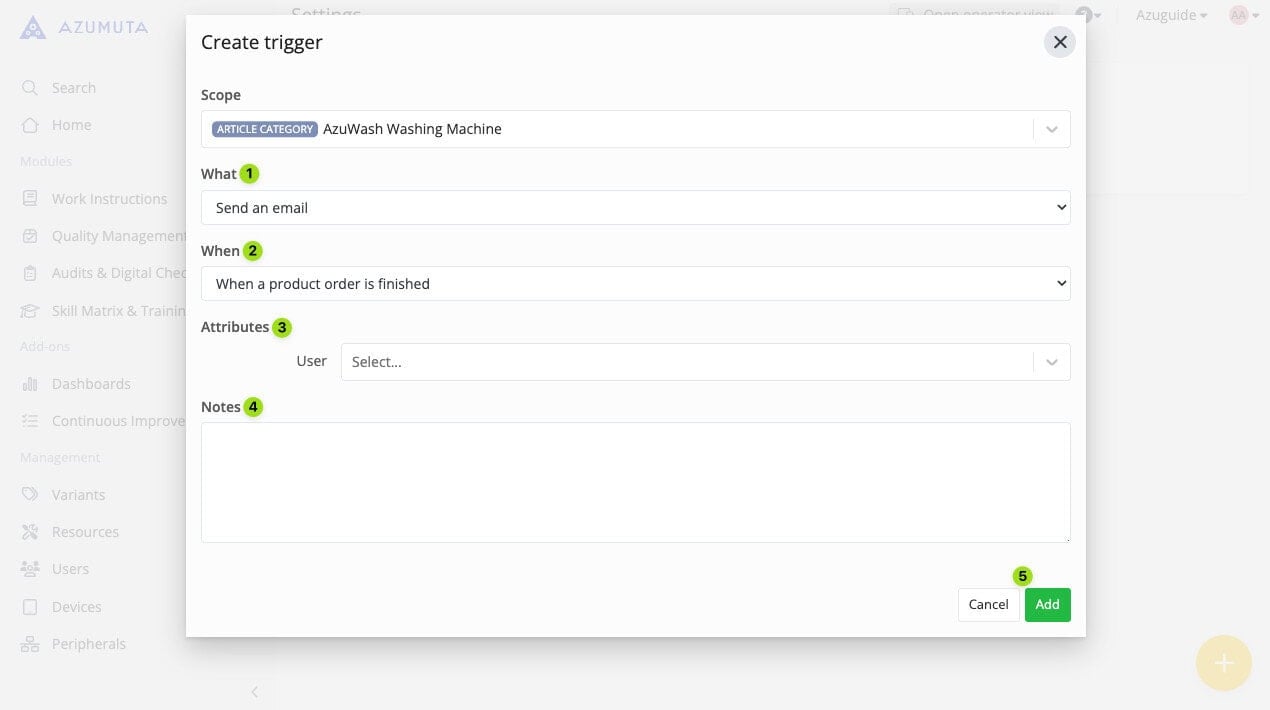Click the Cancel button
The height and width of the screenshot is (710, 1270).
[988, 605]
